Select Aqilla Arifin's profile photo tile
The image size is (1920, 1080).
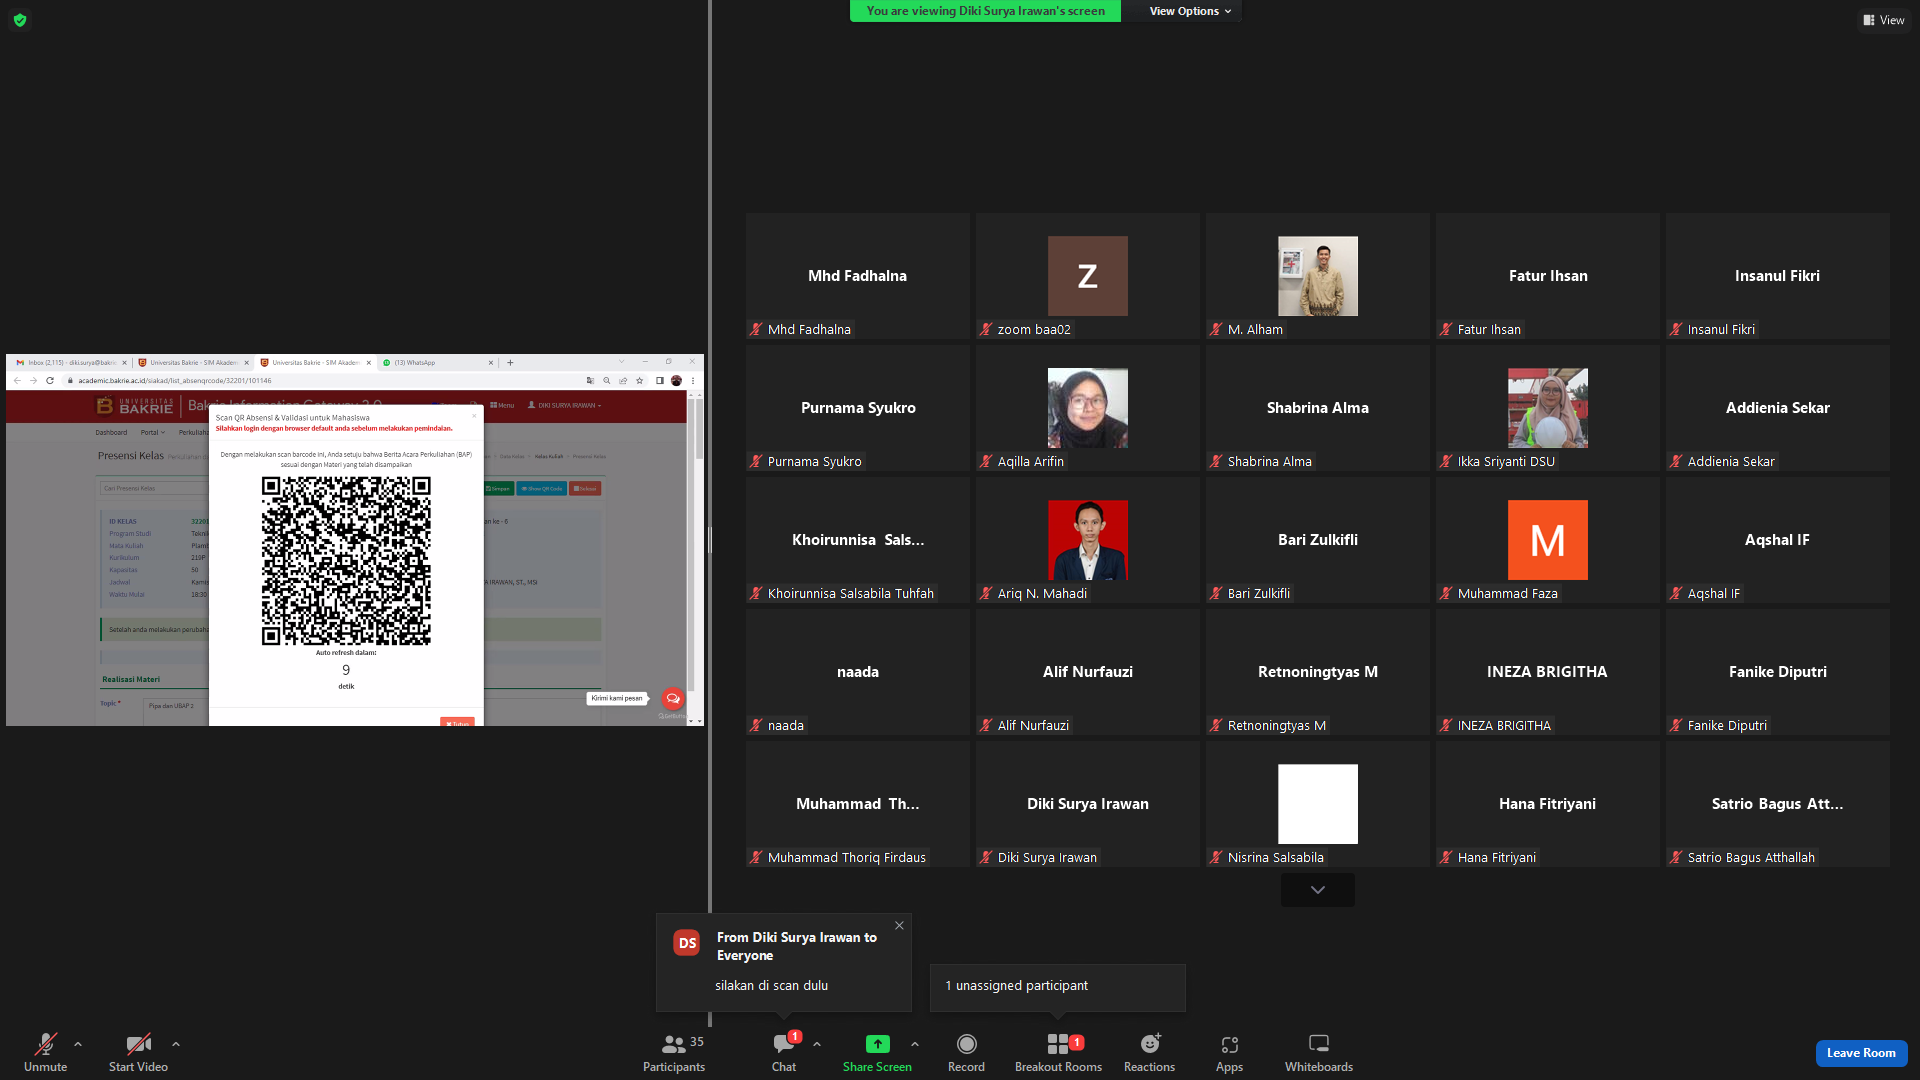tap(1088, 408)
